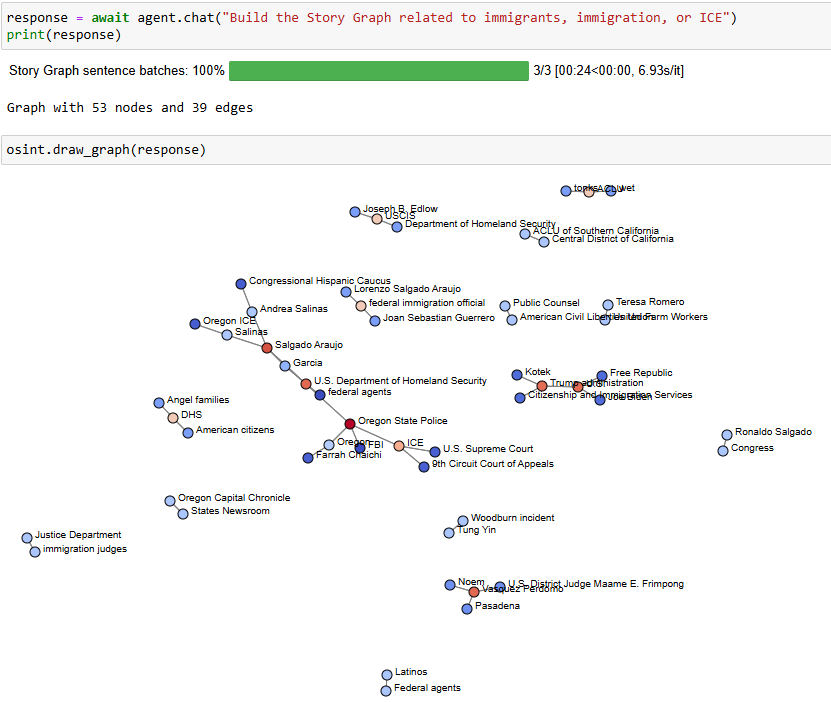Click the Tung Yin node
This screenshot has height=702, width=831.
coord(449,533)
